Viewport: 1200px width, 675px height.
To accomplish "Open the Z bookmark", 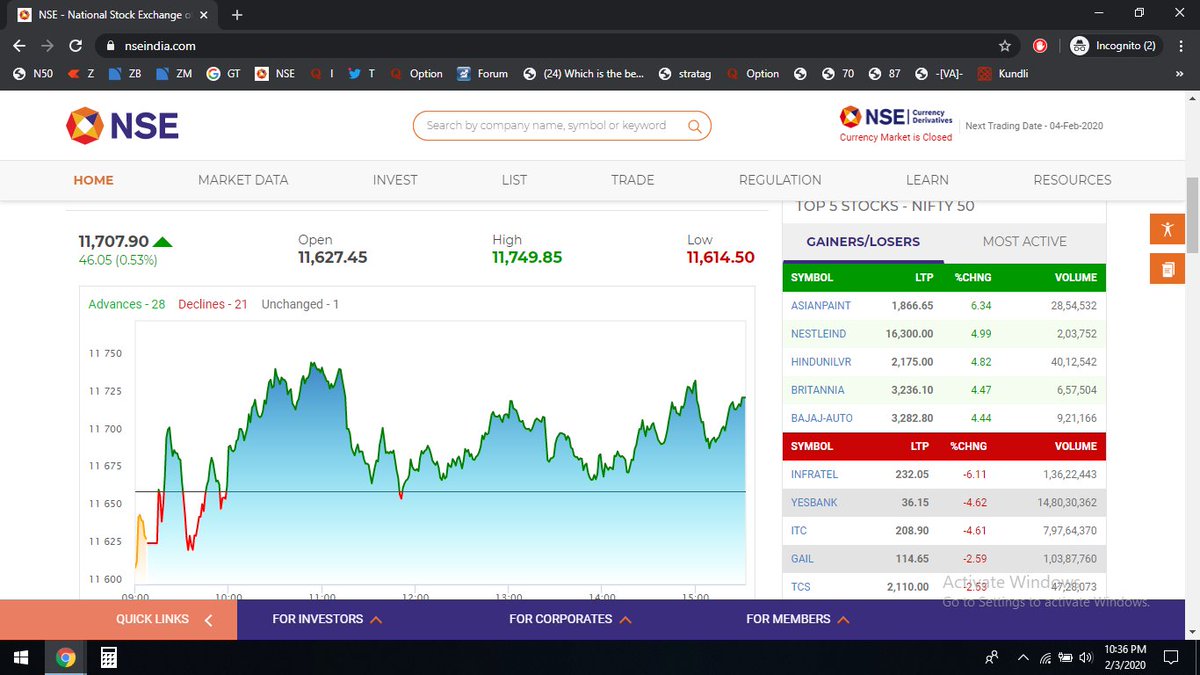I will coord(80,73).
